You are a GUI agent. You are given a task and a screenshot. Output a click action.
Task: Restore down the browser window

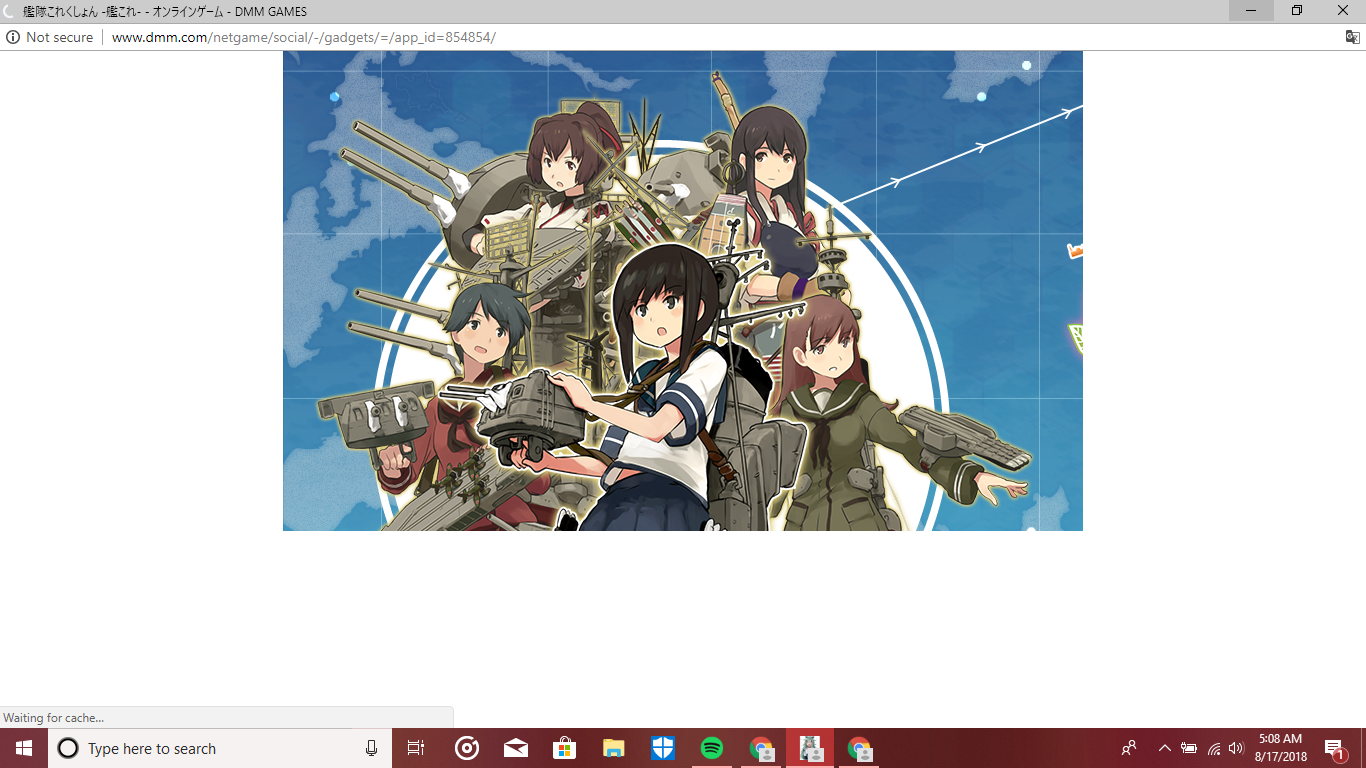1297,11
